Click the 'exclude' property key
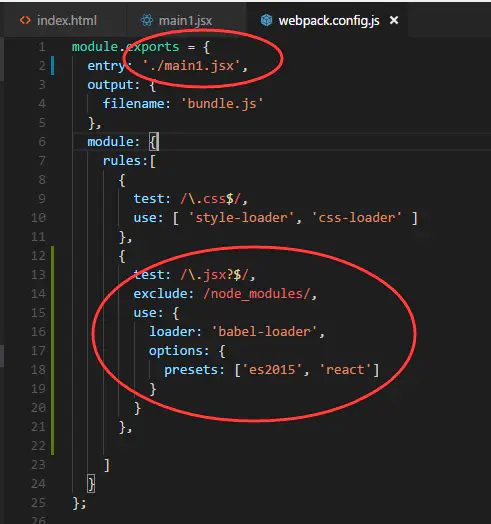The image size is (491, 524). [160, 294]
